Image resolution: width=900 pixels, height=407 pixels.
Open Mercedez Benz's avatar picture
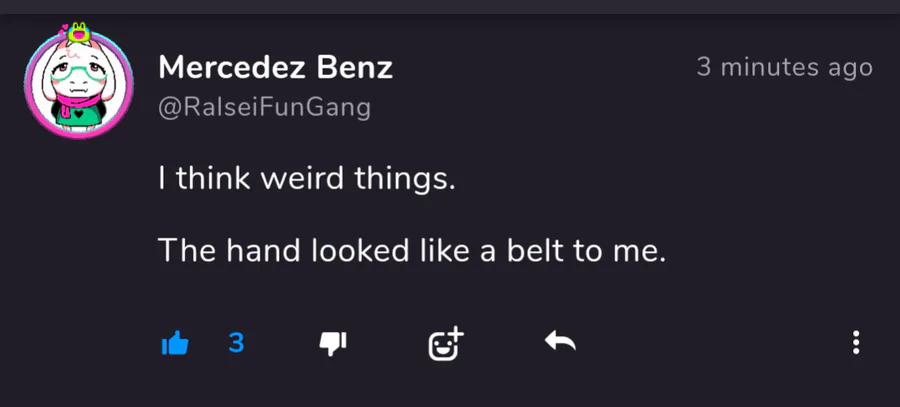pos(79,83)
